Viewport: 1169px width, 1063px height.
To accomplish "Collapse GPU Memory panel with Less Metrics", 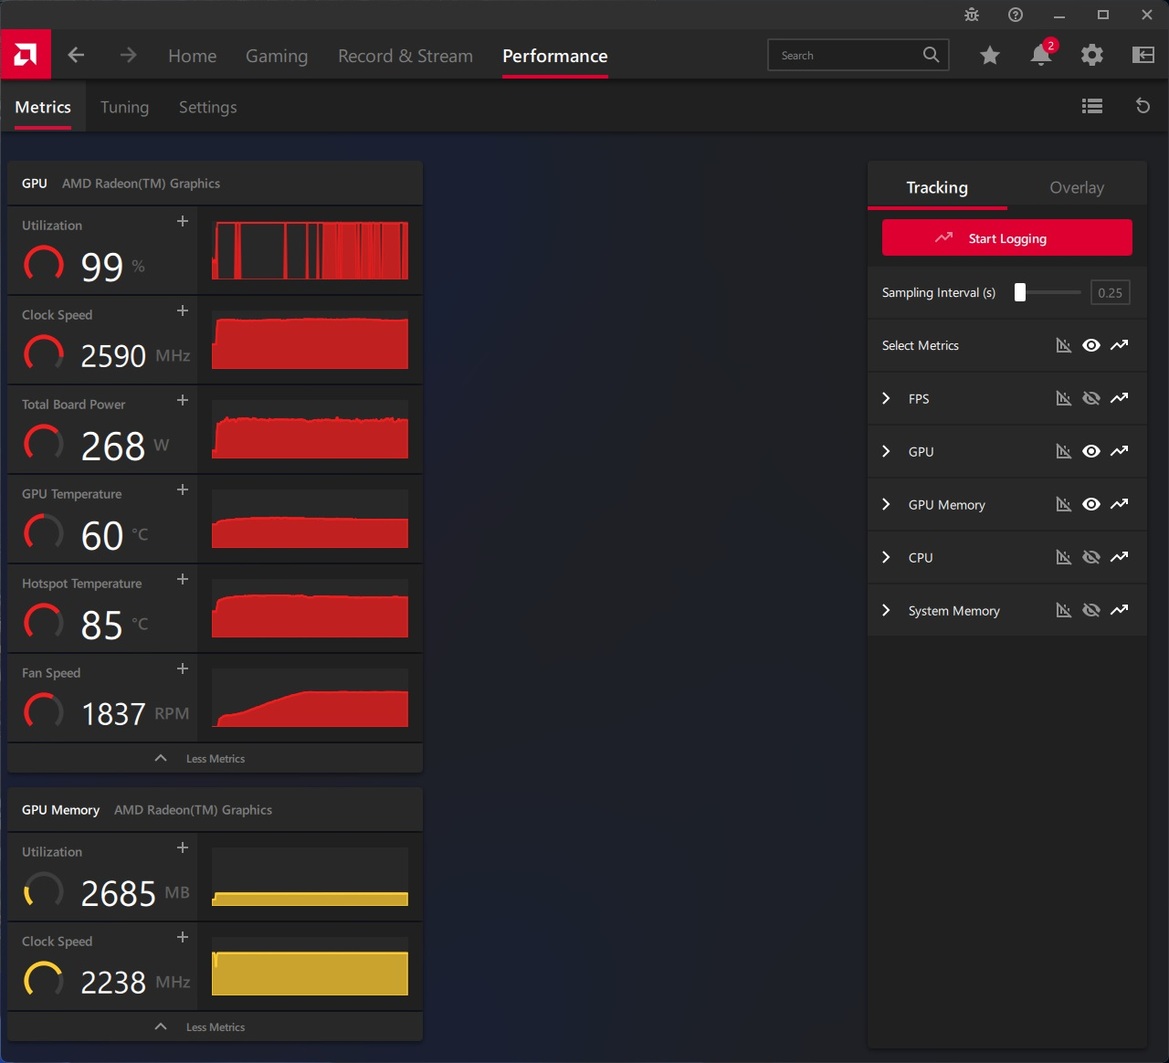I will 215,1026.
